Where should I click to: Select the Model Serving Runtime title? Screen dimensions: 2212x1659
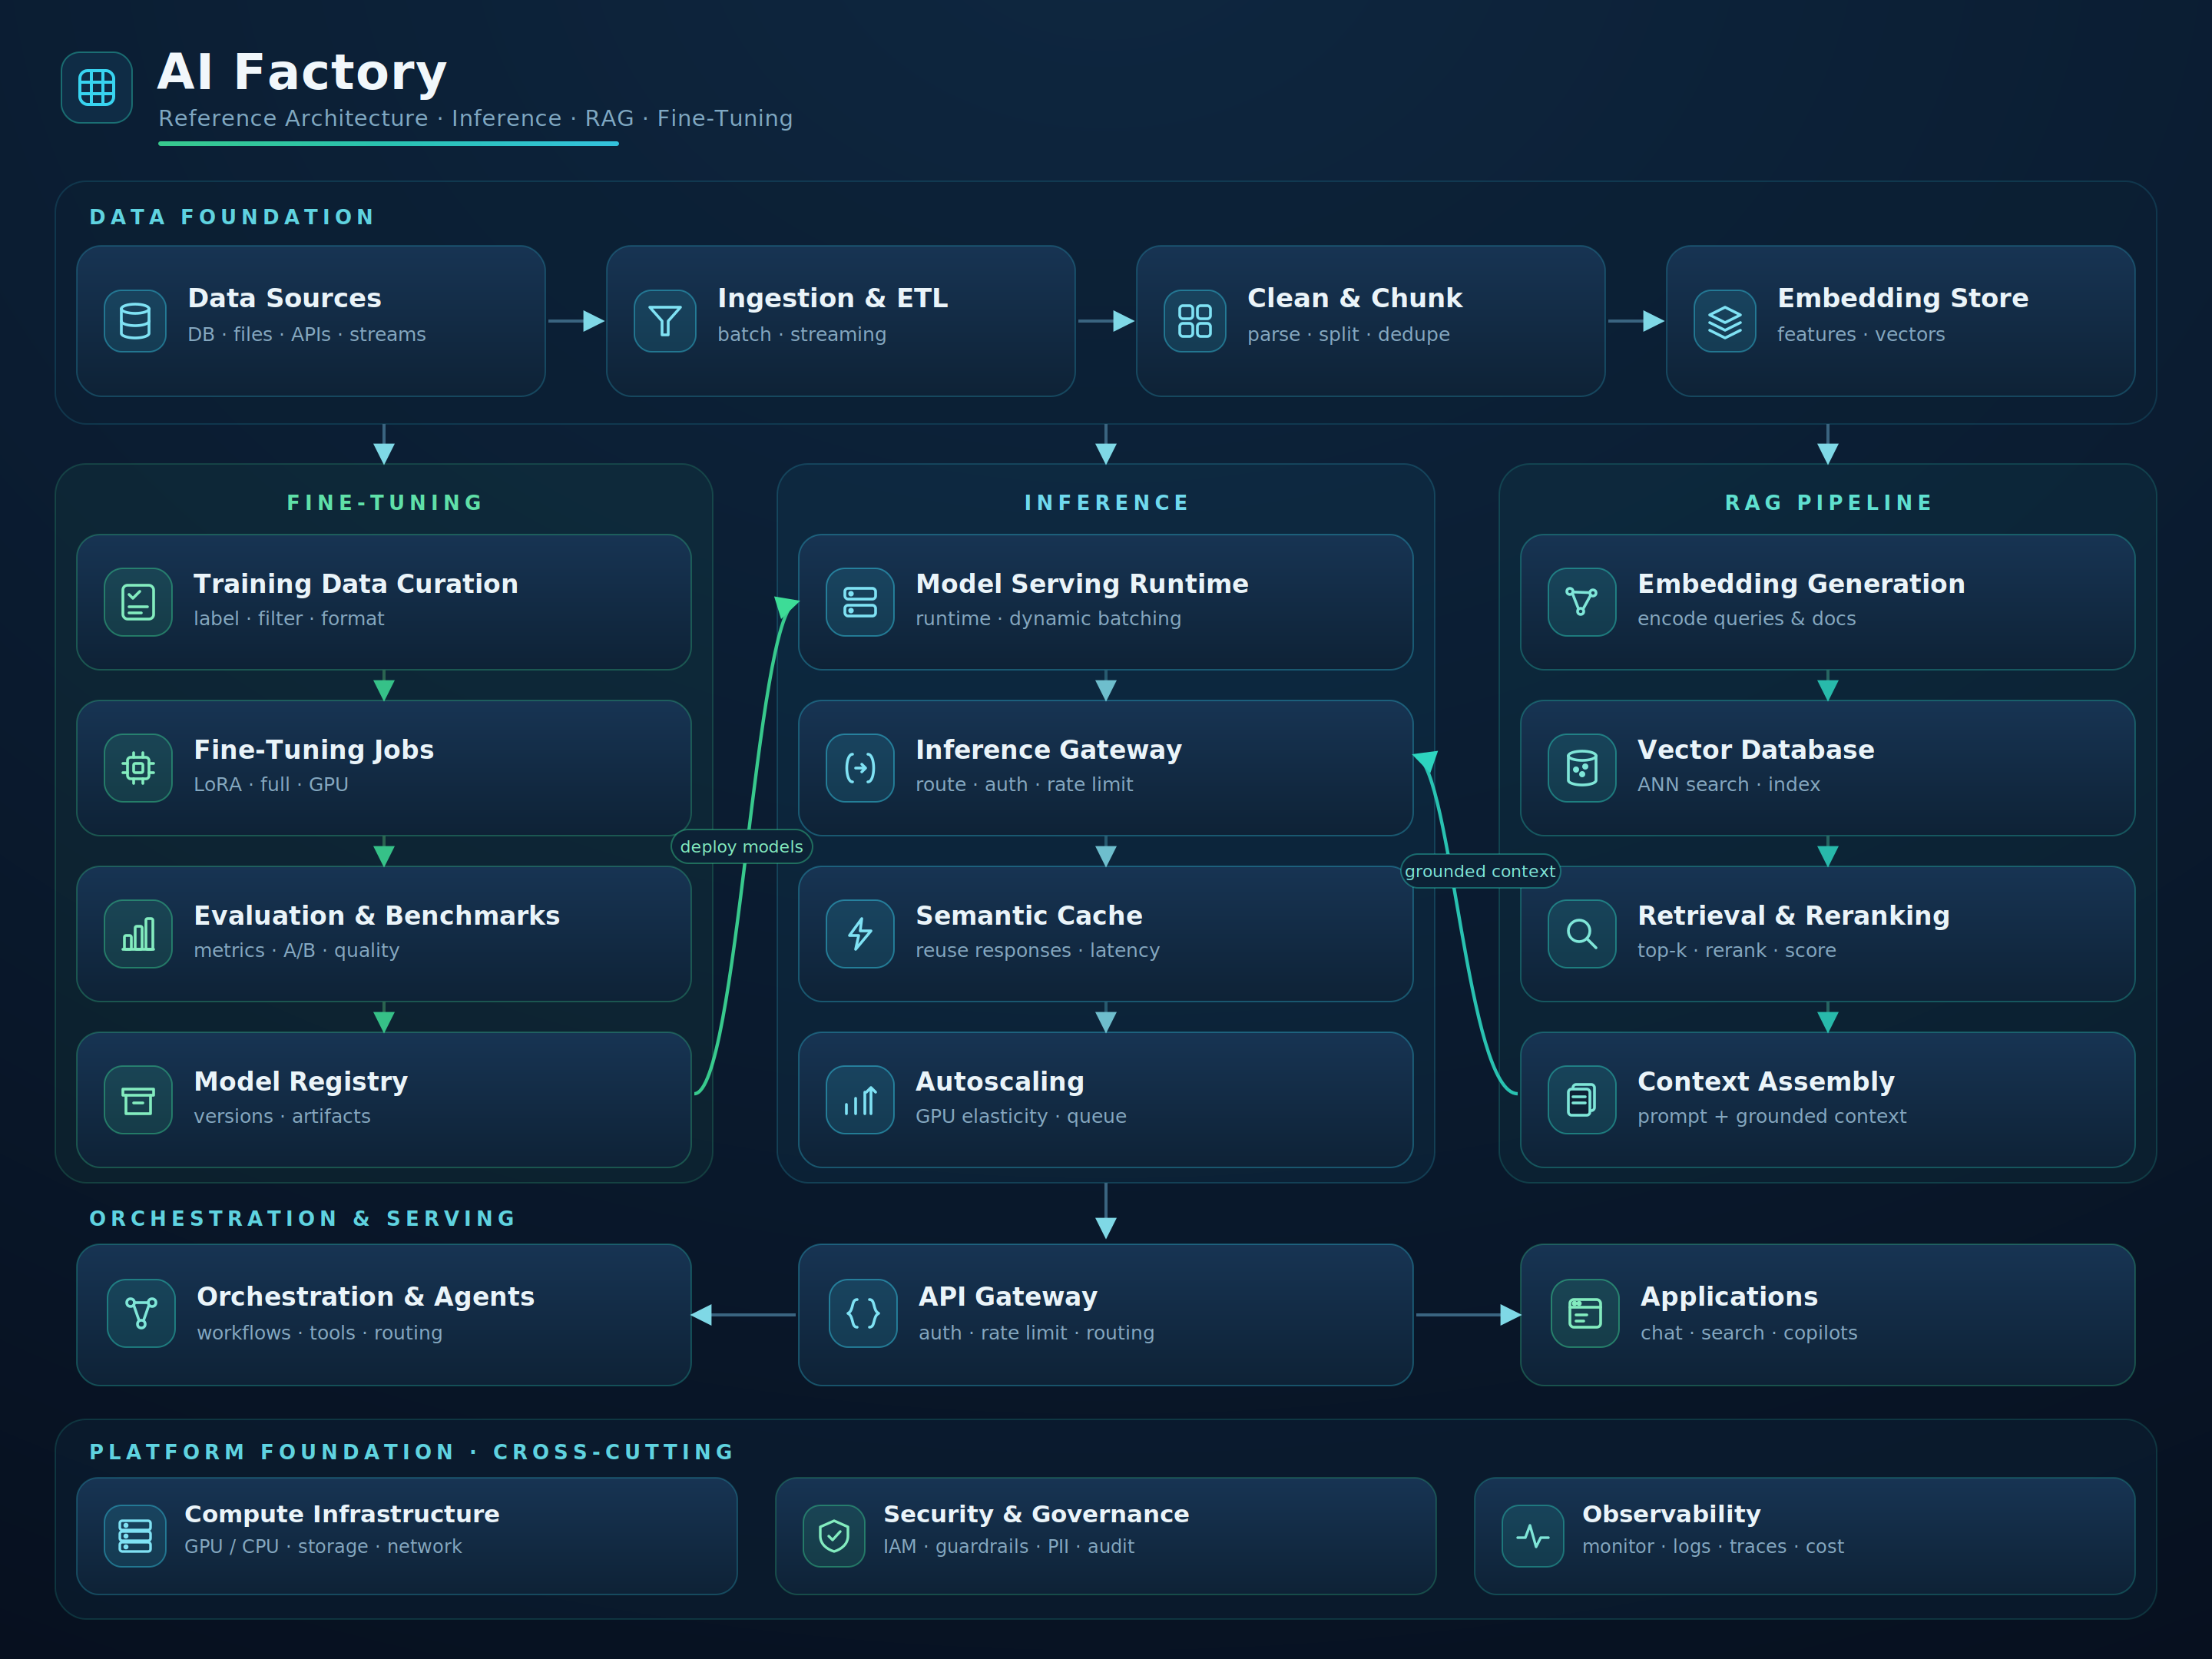(x=1082, y=584)
